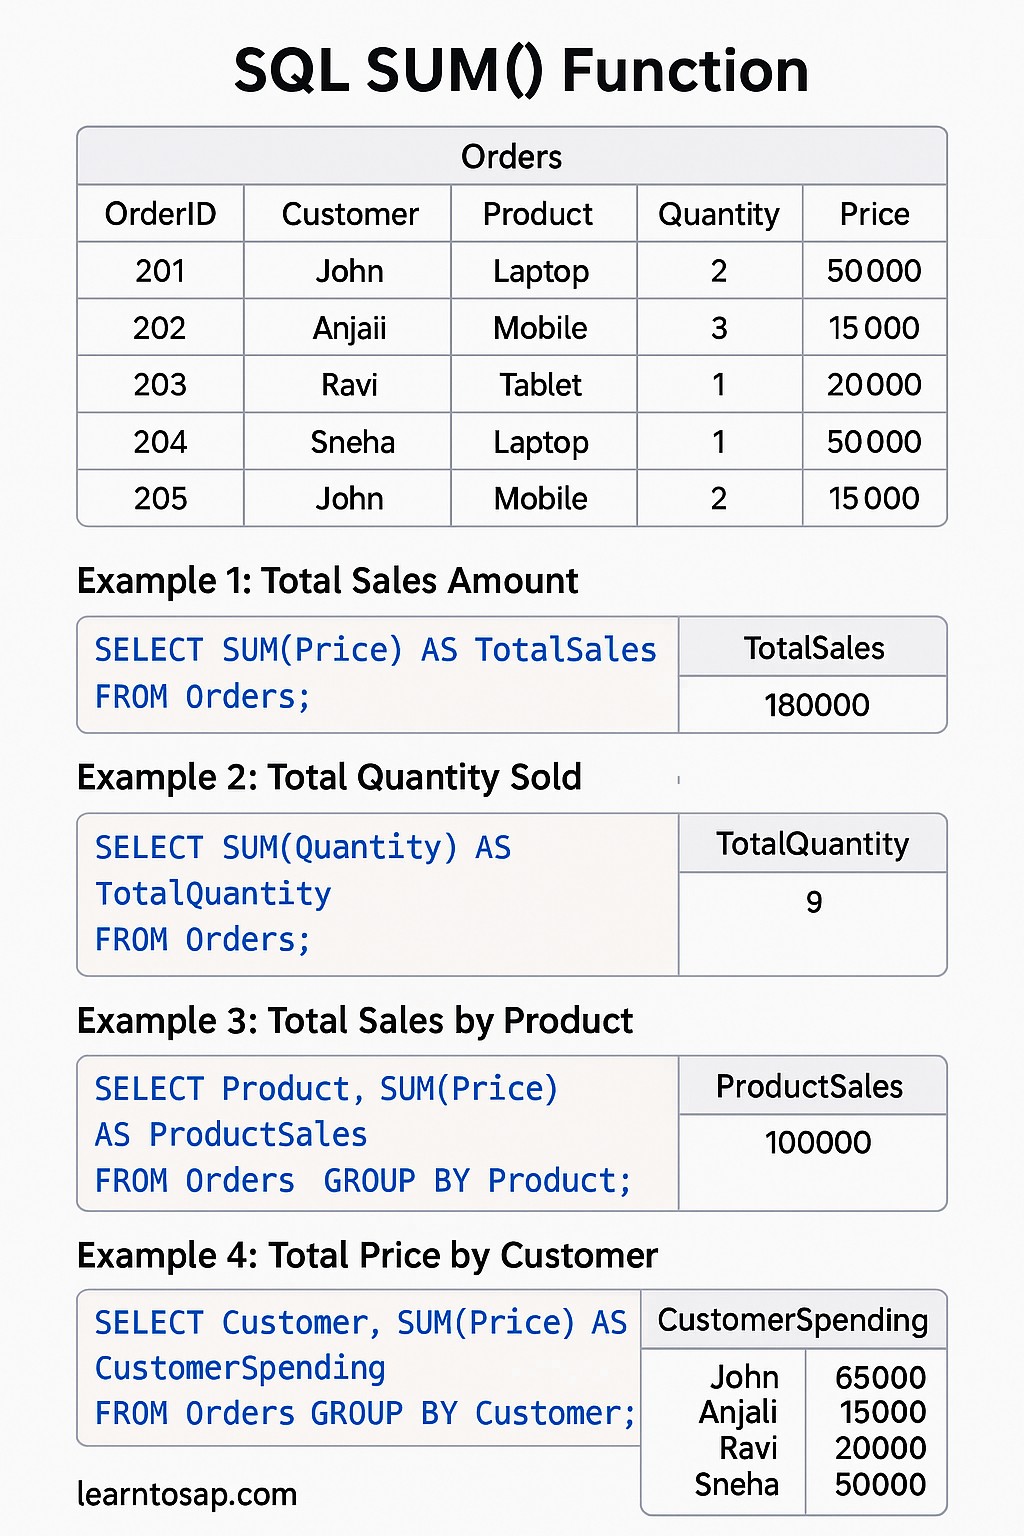Screen dimensions: 1024x1536
Task: Click the Example 1: Total Sales Amount heading
Action: pyautogui.click(x=328, y=580)
